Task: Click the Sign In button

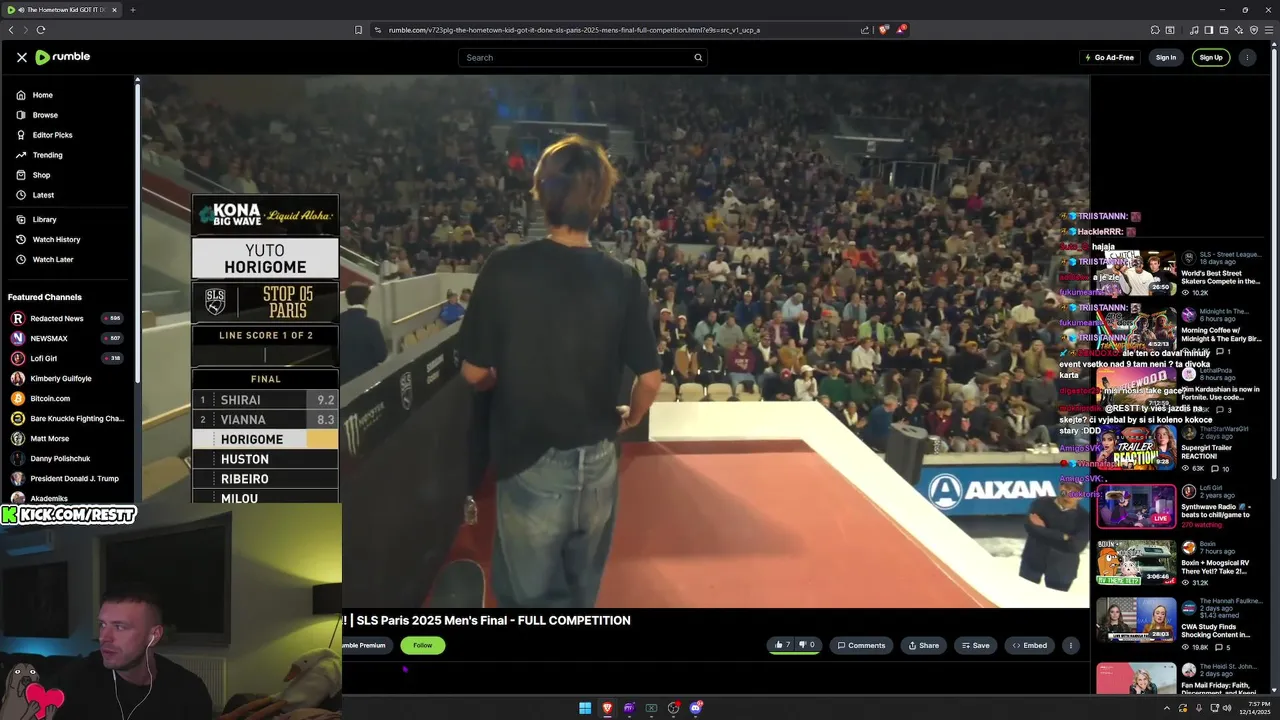Action: 1166,57
